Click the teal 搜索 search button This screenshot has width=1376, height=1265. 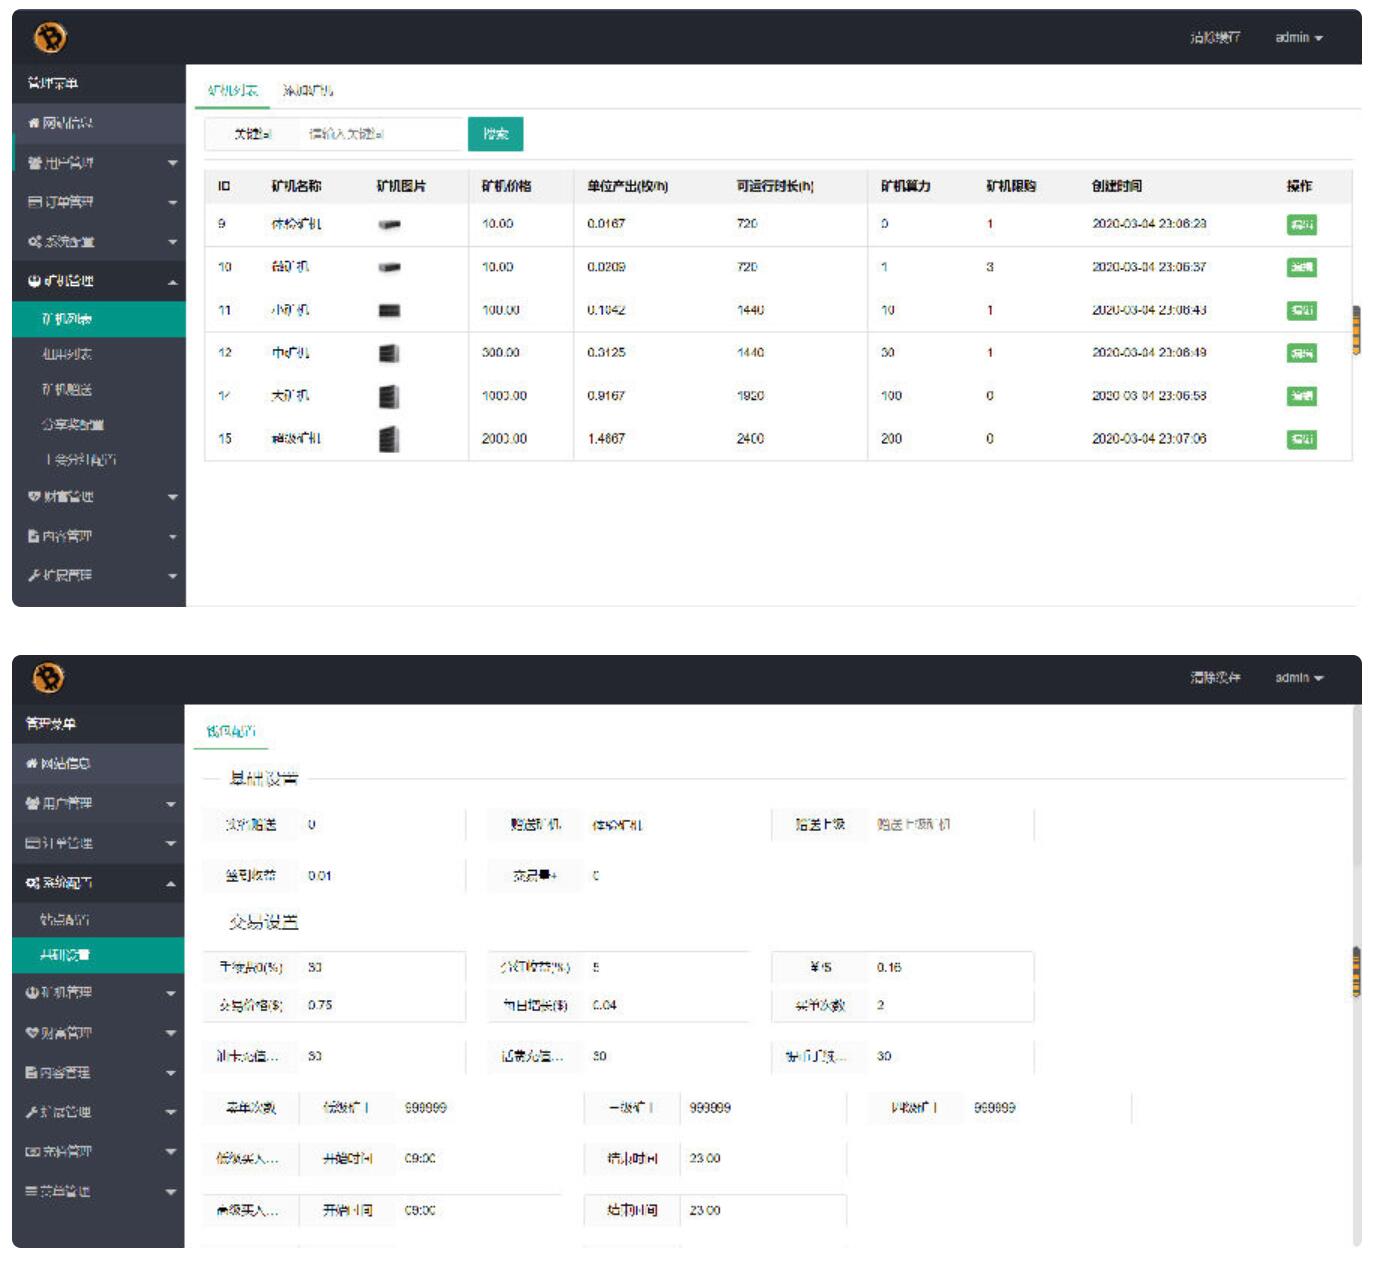pyautogui.click(x=495, y=134)
